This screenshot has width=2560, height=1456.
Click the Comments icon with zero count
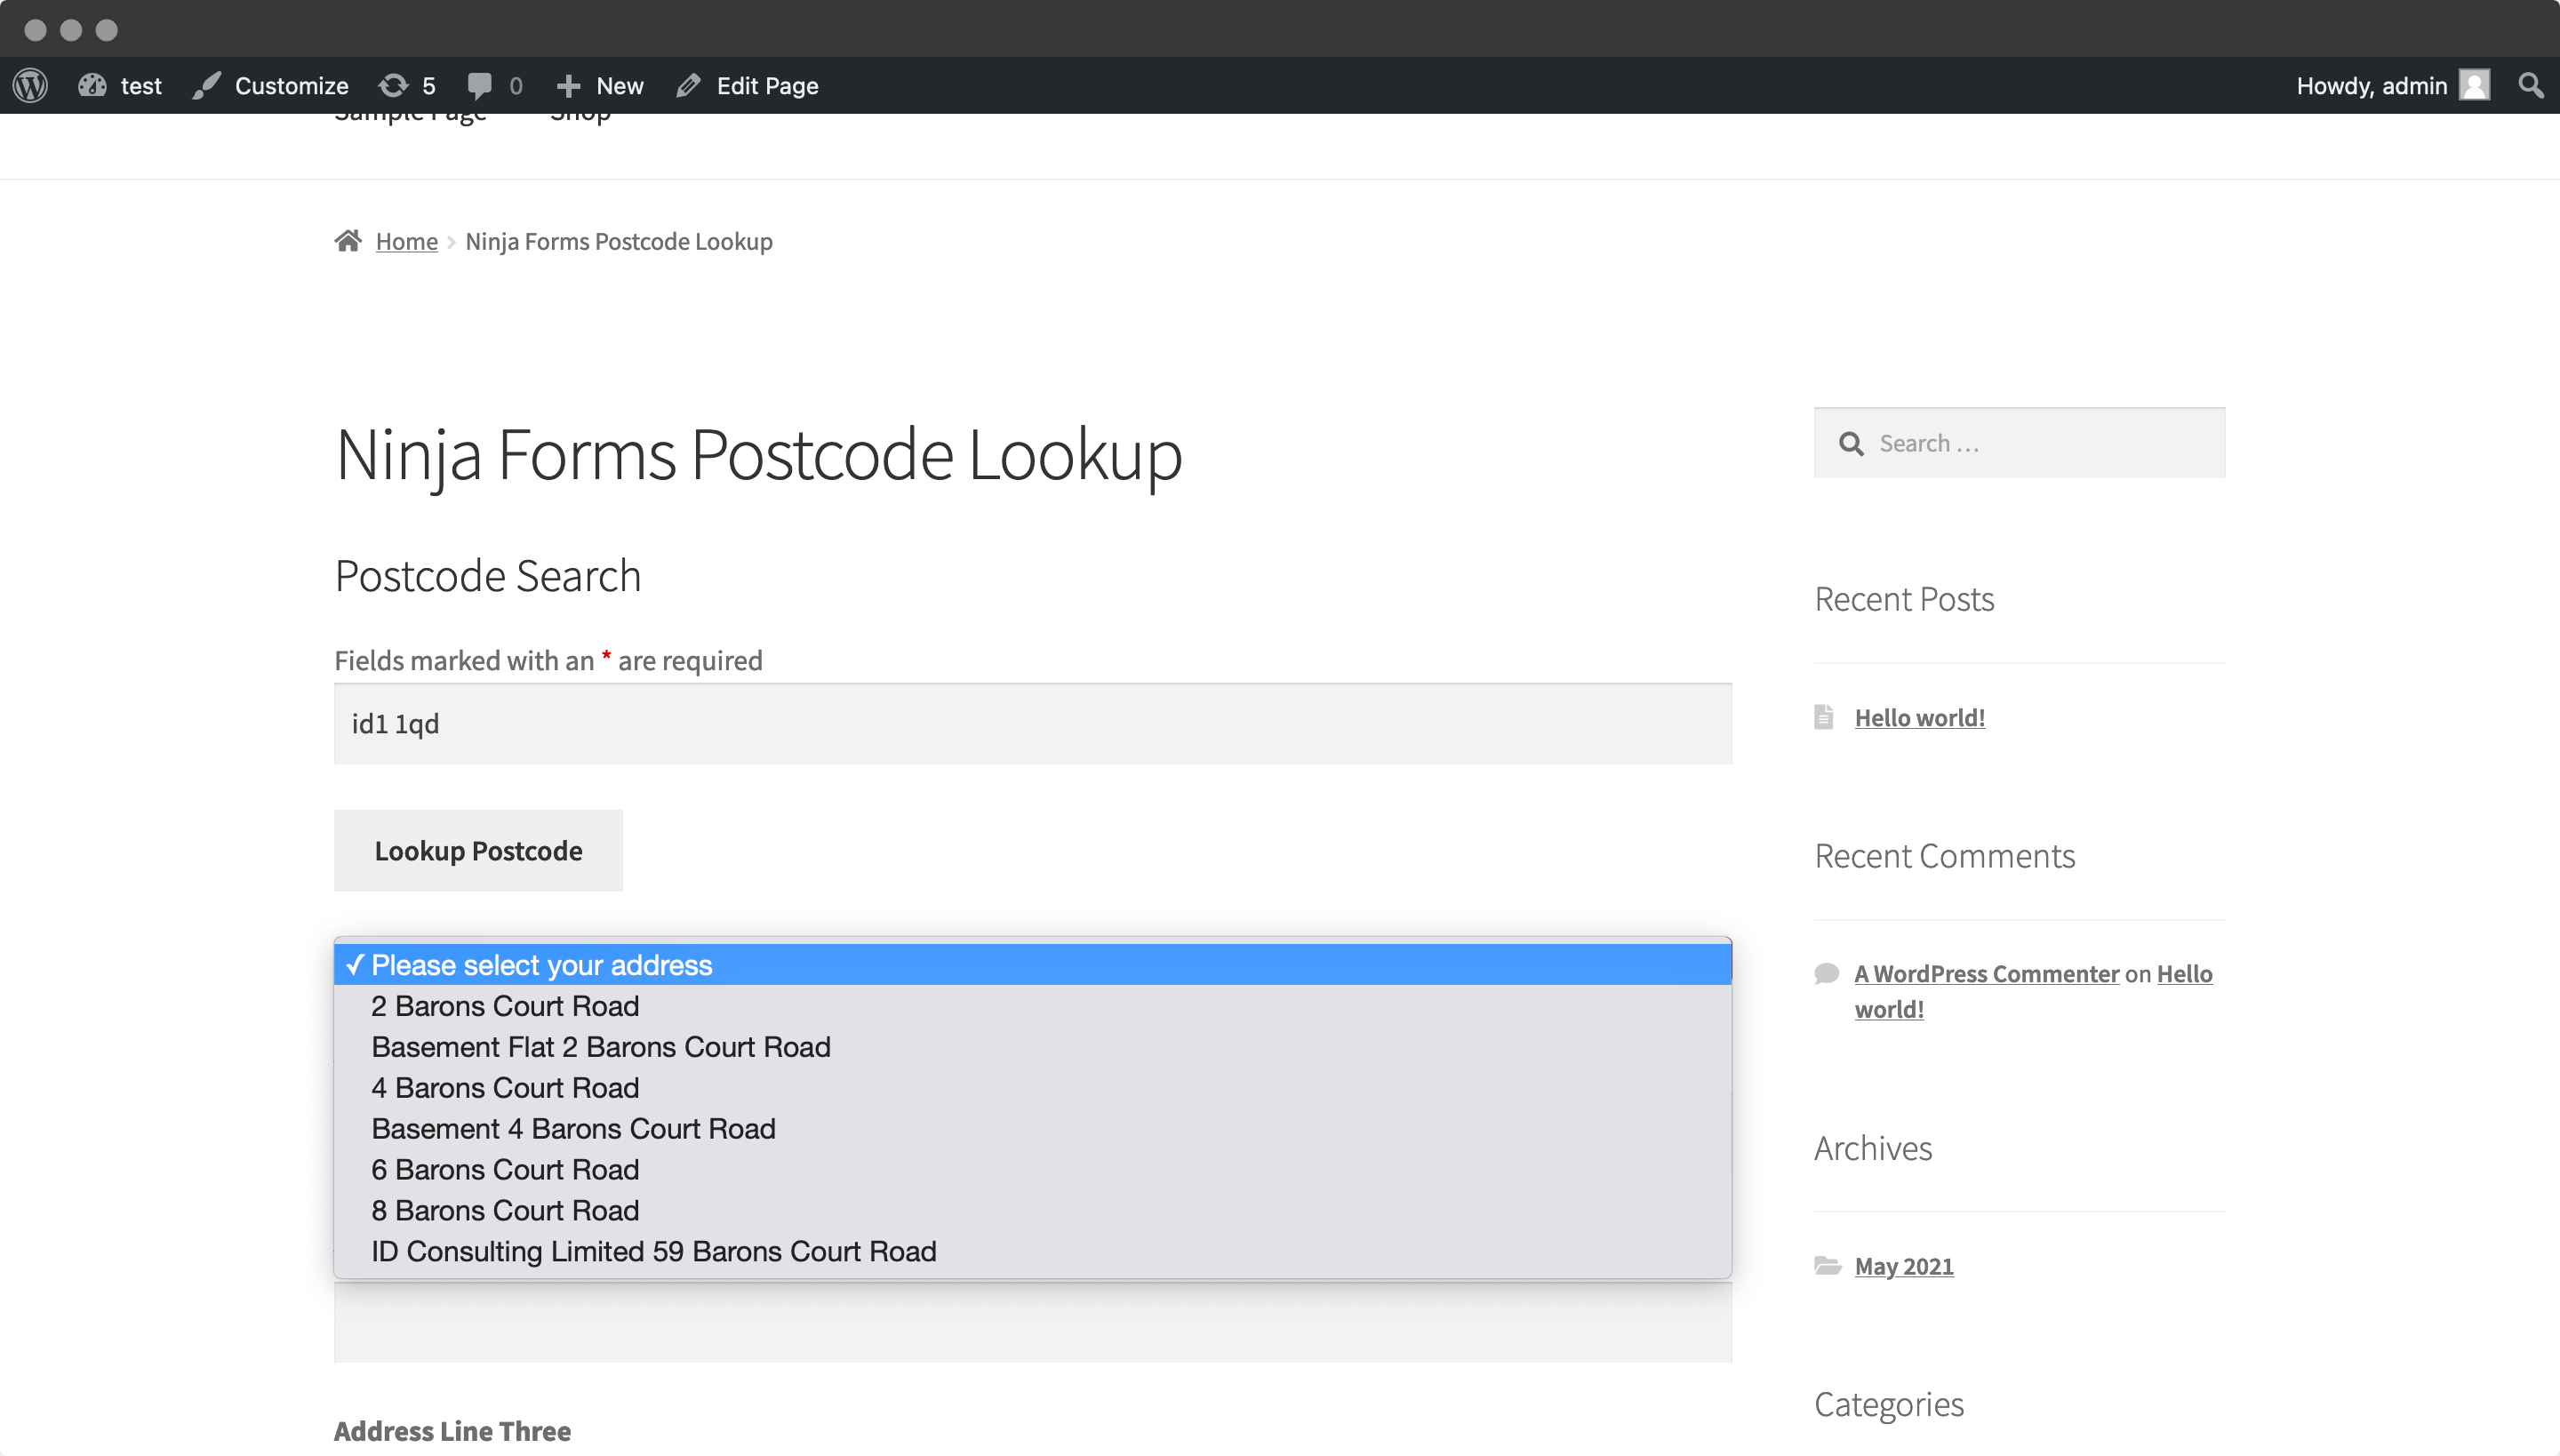[494, 84]
